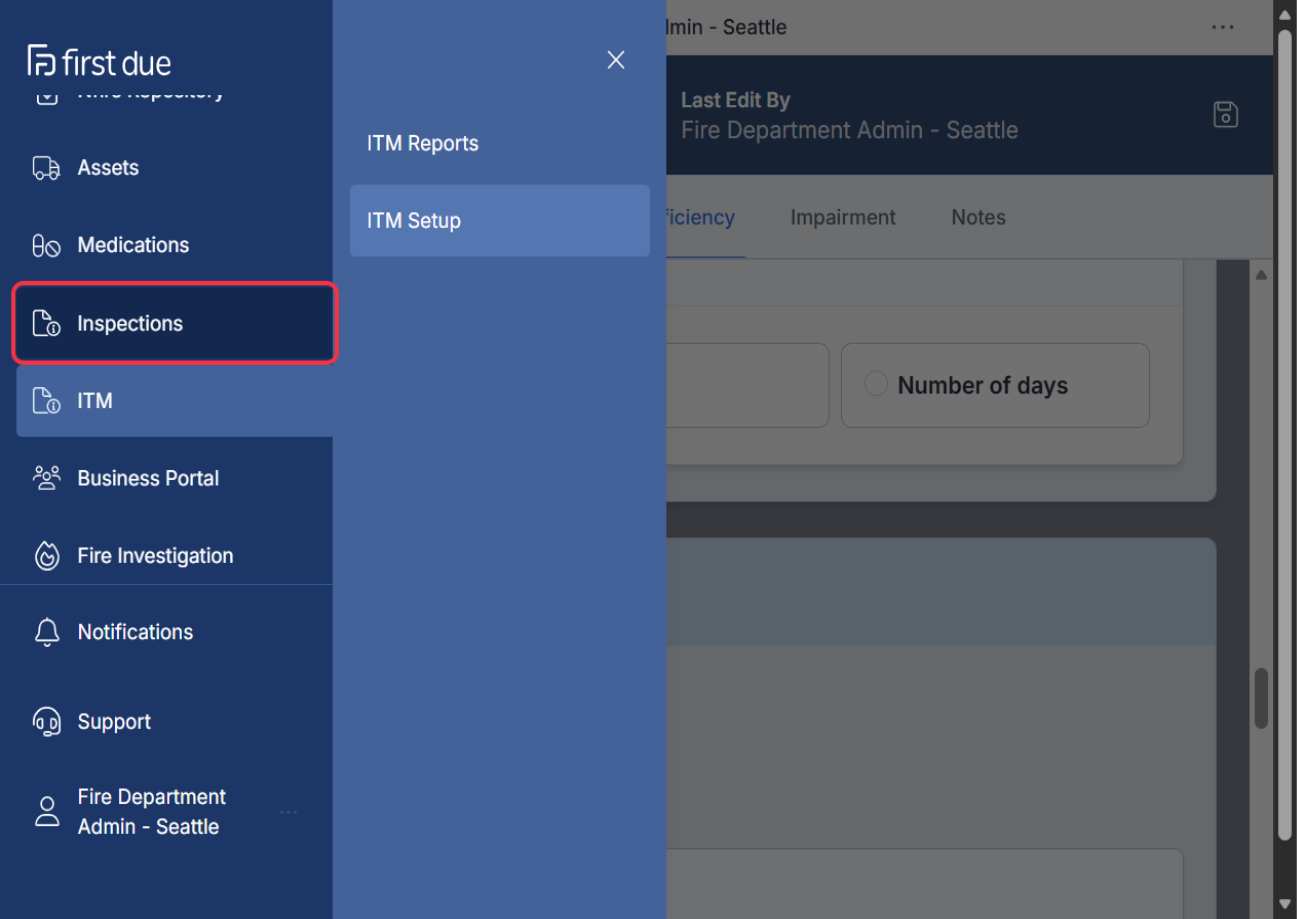Open the three-dot menu in top bar
1297x919 pixels.
click(1222, 27)
